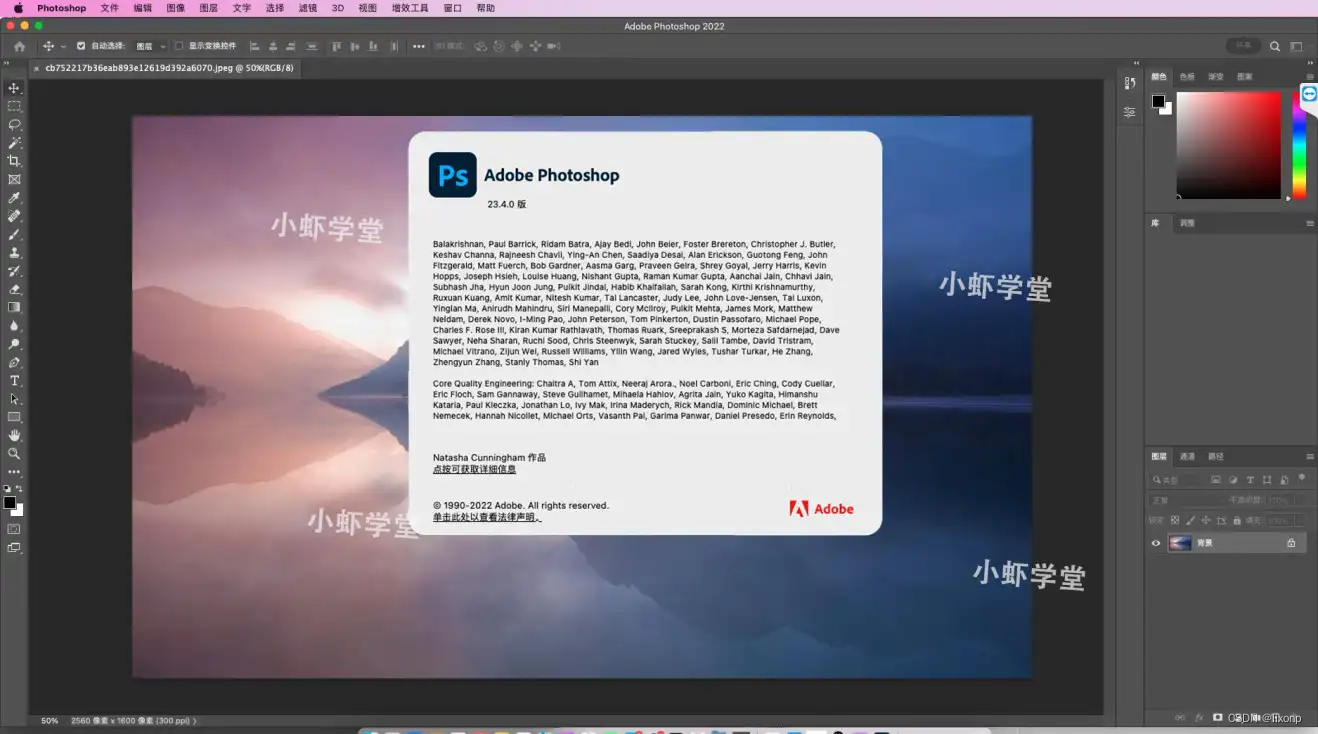Click the 单击此处以查看法律声明 link
The width and height of the screenshot is (1318, 734).
pyautogui.click(x=487, y=517)
